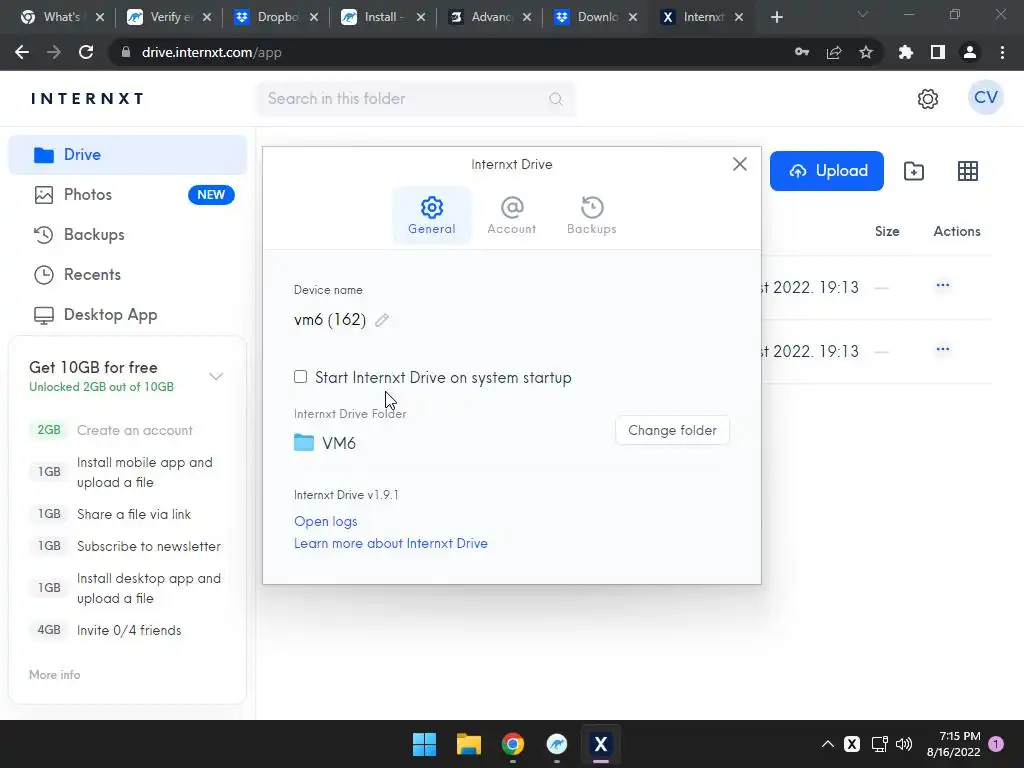
Task: Open Chrome from taskbar
Action: tap(513, 744)
